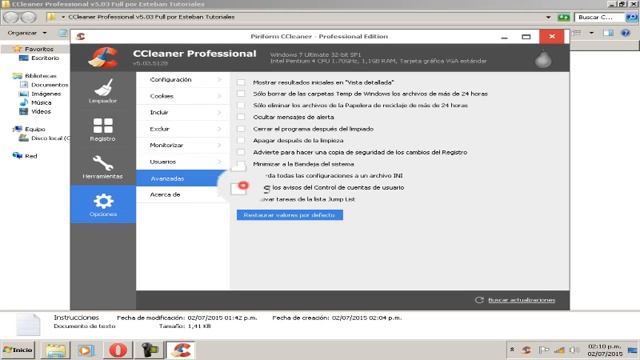This screenshot has width=640, height=360.
Task: Select Favoritos in Explorer navigation pane
Action: 39,49
